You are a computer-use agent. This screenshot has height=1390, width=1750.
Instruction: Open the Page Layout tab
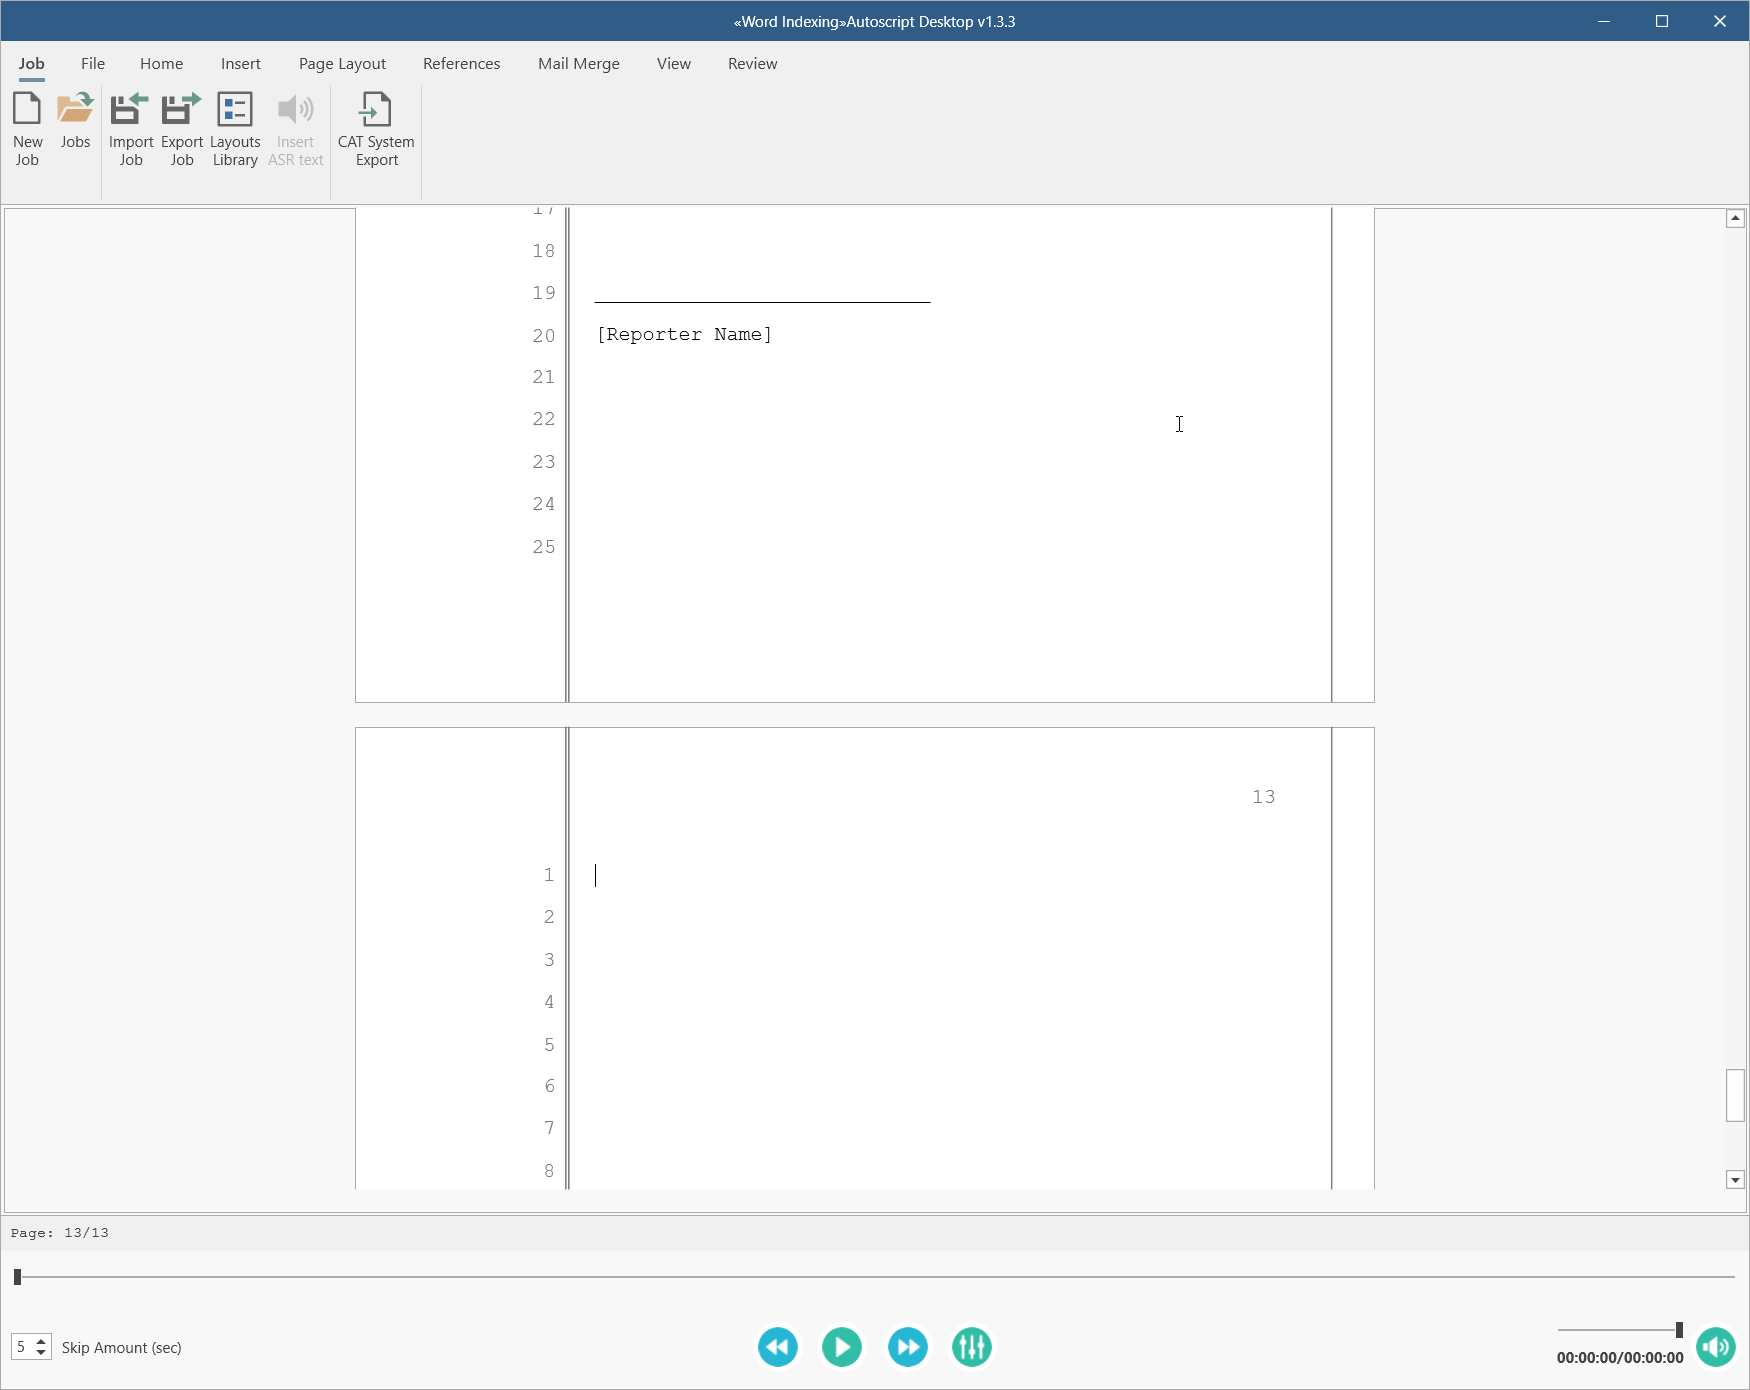(342, 64)
